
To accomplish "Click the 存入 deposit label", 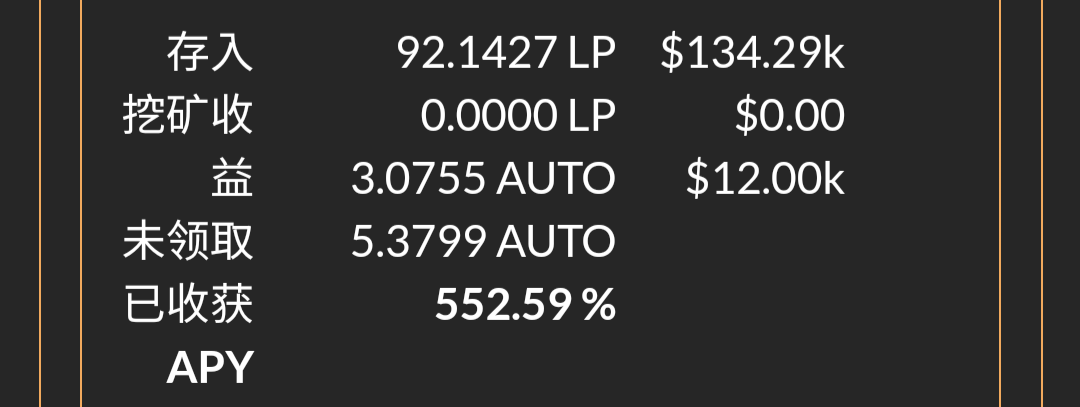I will pyautogui.click(x=210, y=52).
